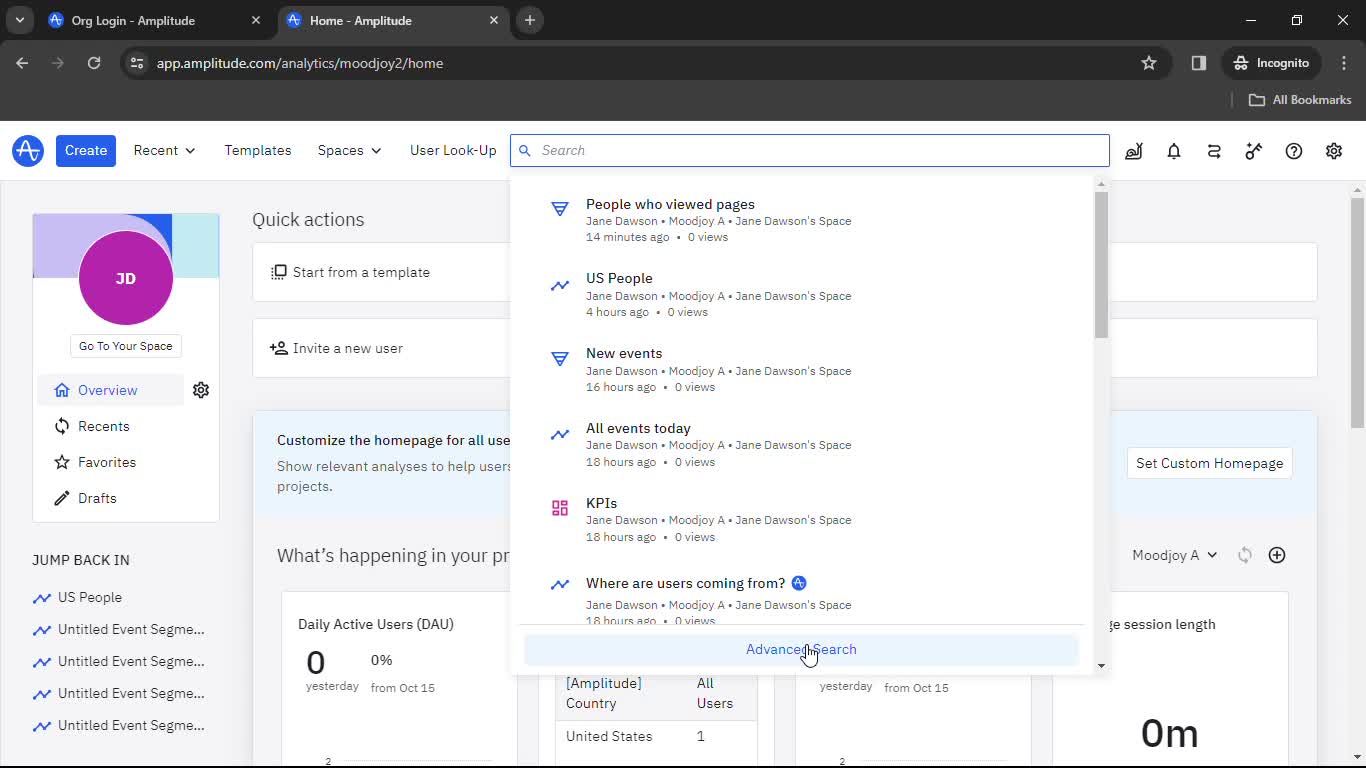
Task: Click the United States table cell
Action: coord(609,736)
